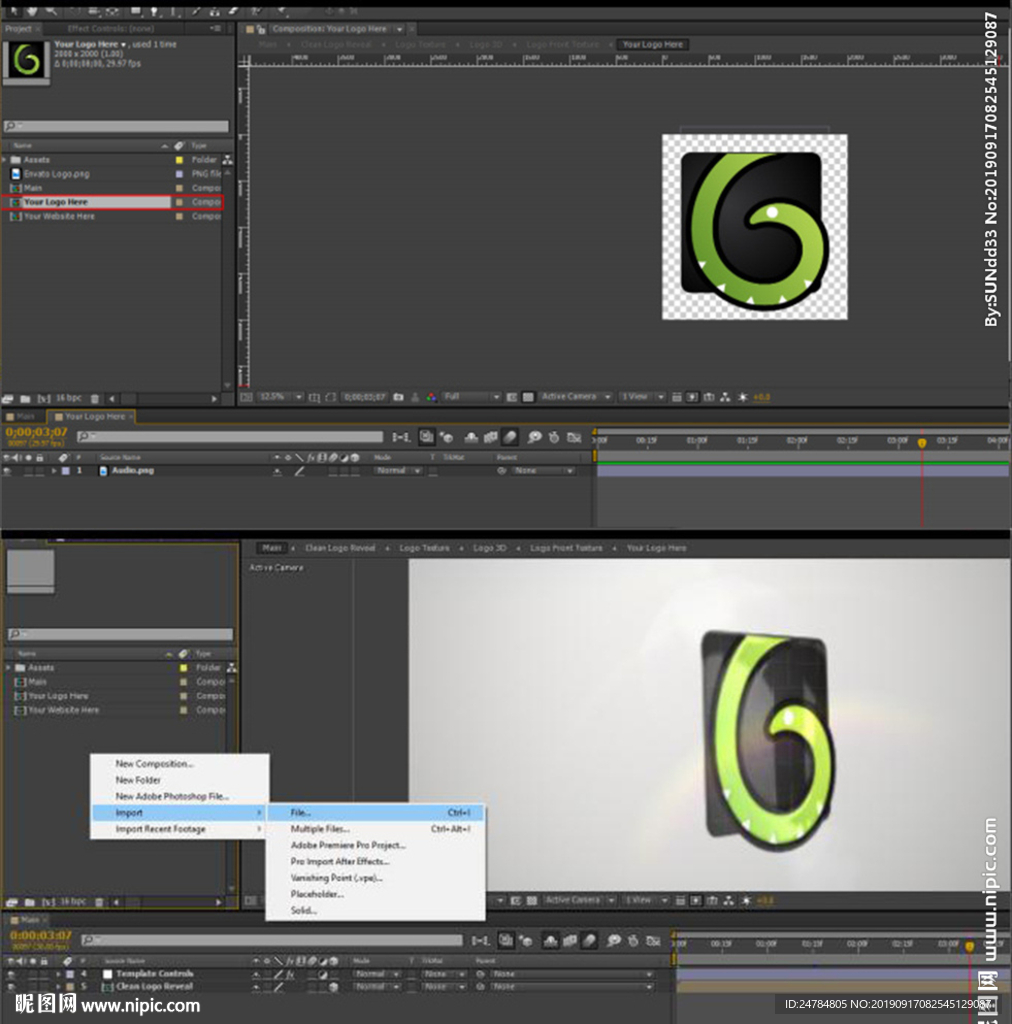The height and width of the screenshot is (1024, 1012).
Task: Select Your Website Here comp in upper Project panel
Action: pyautogui.click(x=59, y=216)
